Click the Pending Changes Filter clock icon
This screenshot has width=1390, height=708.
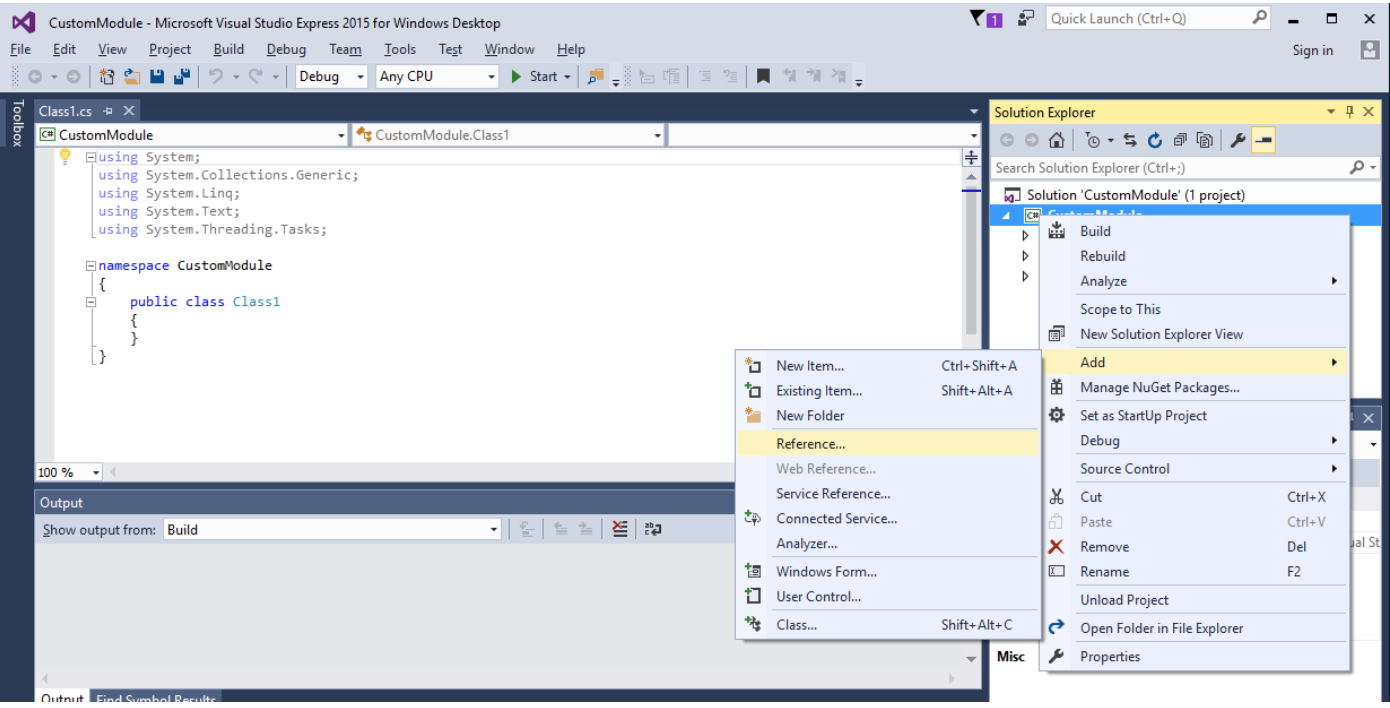pyautogui.click(x=1092, y=141)
